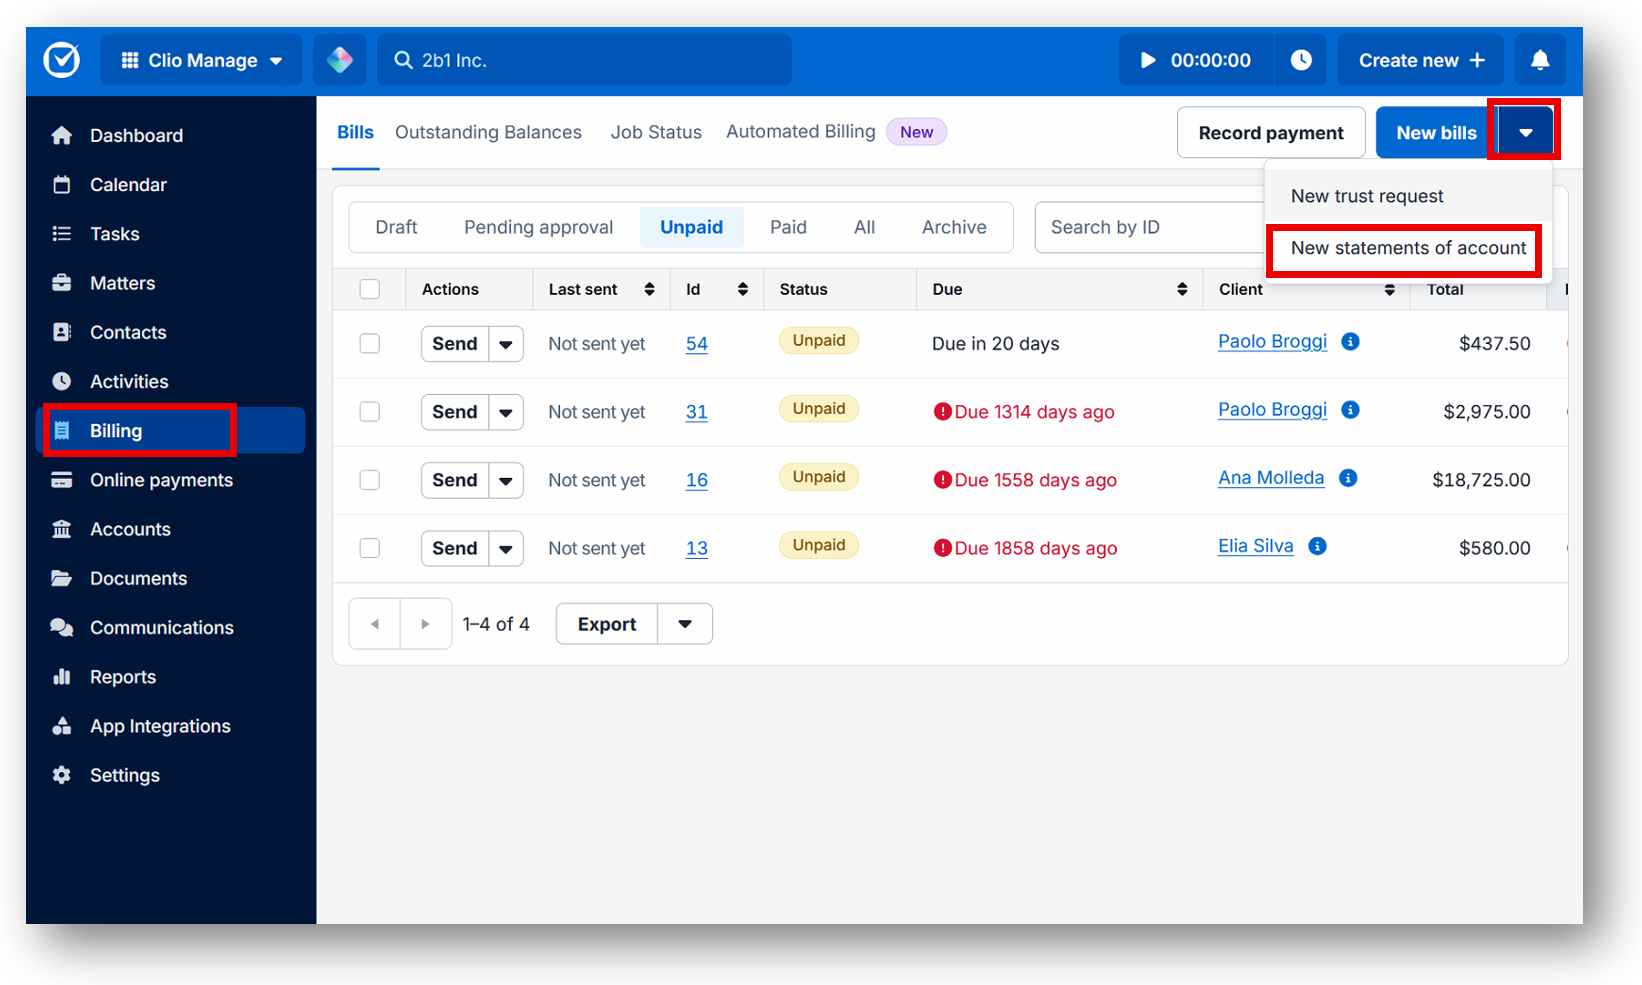Open the clock icon beside the timer
Image resolution: width=1642 pixels, height=985 pixels.
pyautogui.click(x=1301, y=60)
